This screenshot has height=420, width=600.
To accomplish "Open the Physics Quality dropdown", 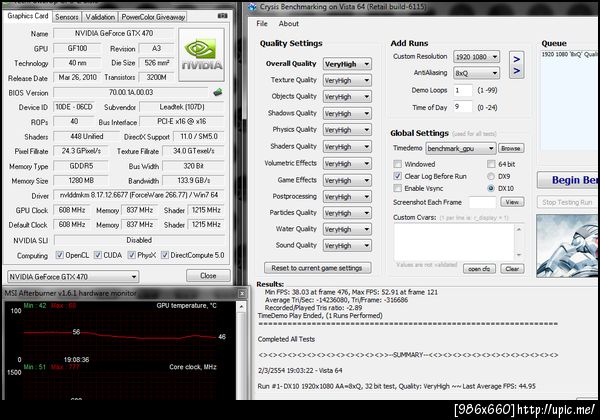I will click(x=347, y=130).
